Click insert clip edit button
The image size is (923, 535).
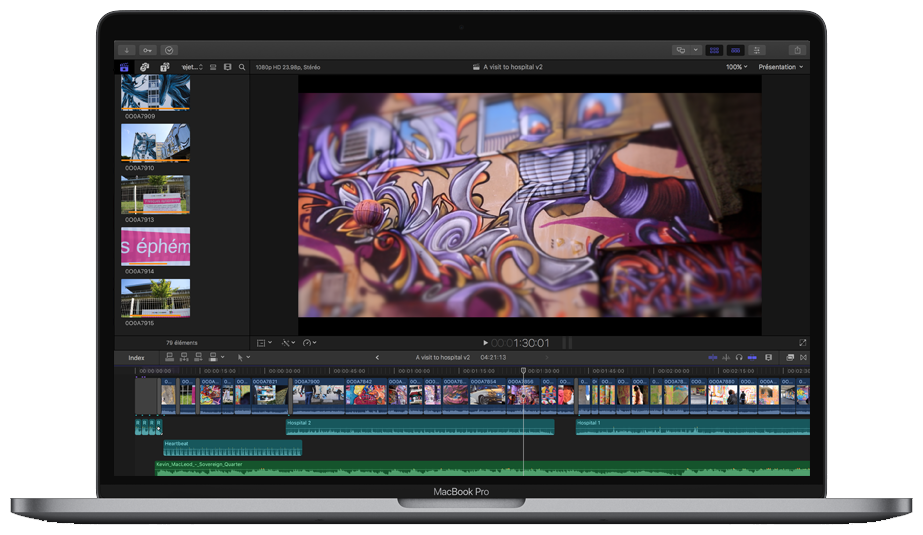click(x=184, y=357)
